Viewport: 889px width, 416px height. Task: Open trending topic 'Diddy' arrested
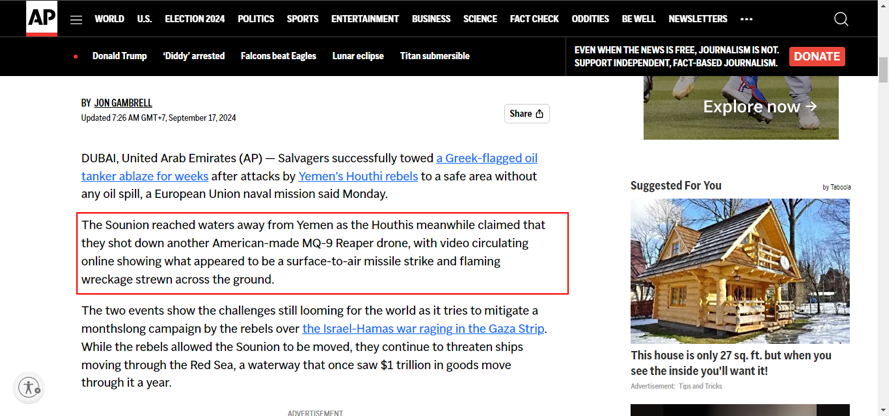pyautogui.click(x=194, y=56)
